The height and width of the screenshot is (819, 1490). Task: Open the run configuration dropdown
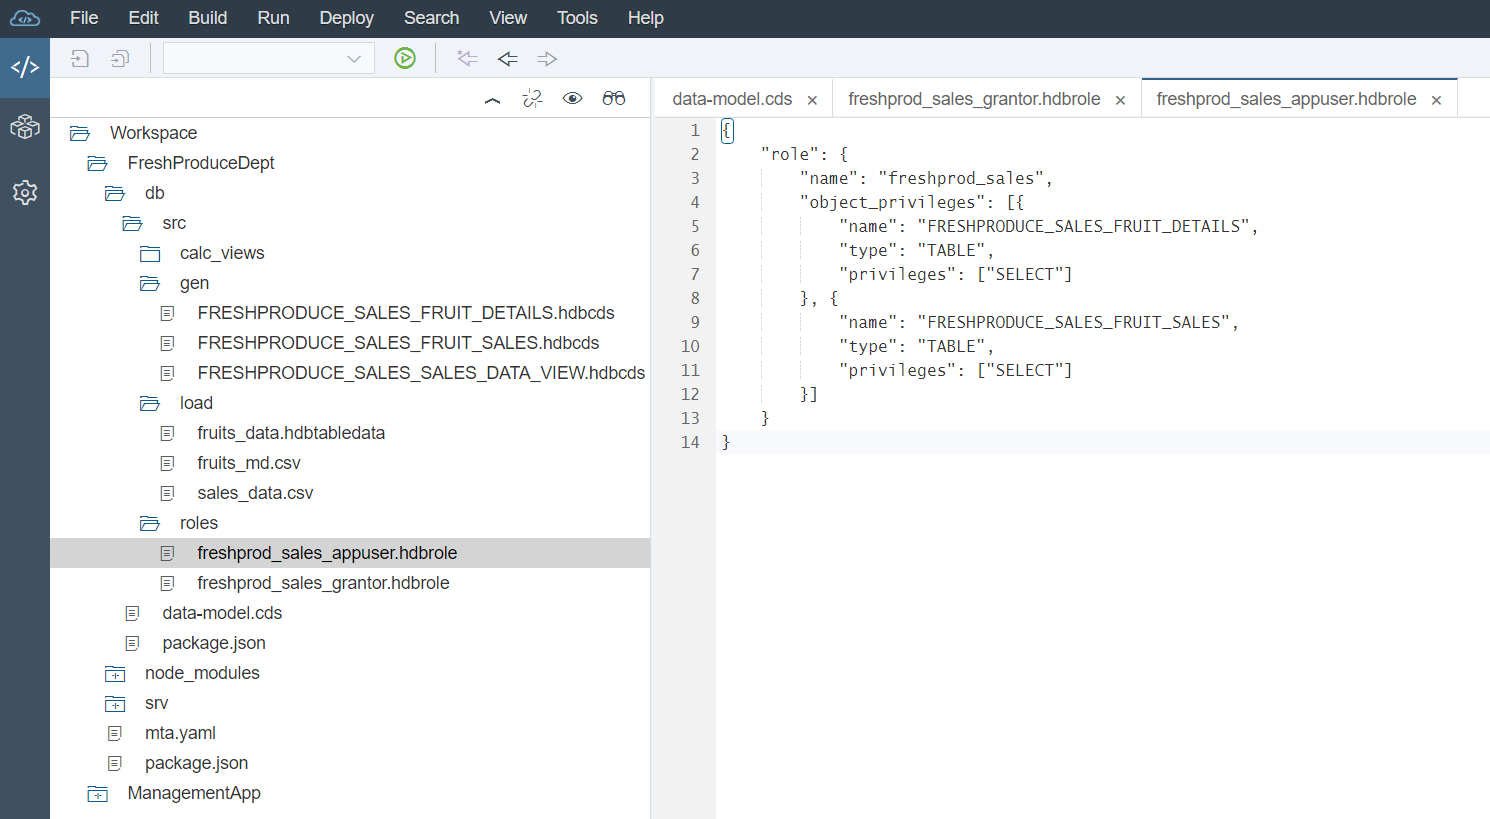[354, 58]
